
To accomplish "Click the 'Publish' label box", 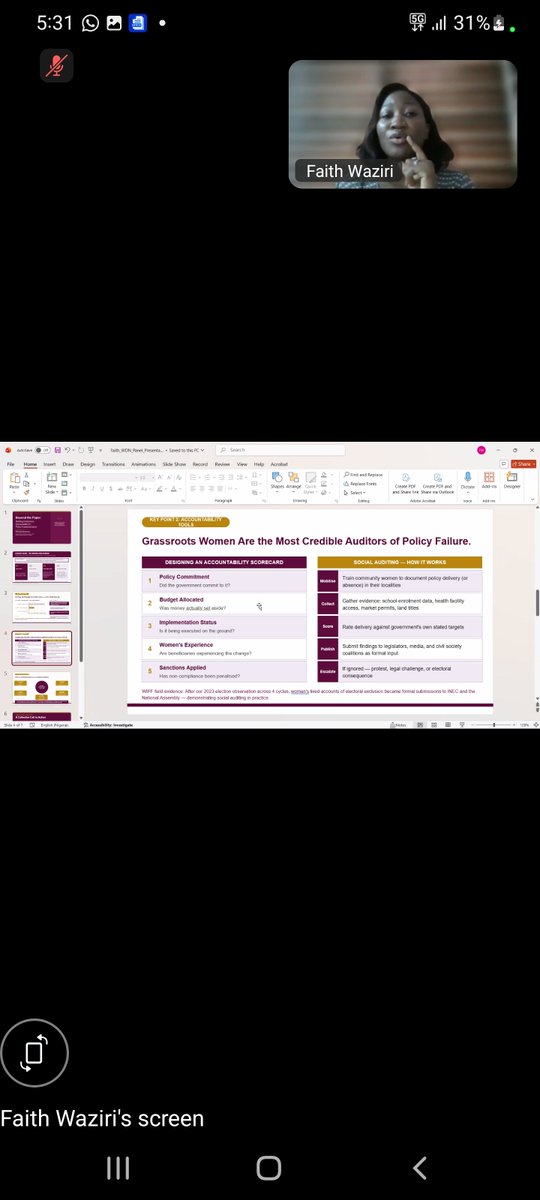I will [x=328, y=648].
